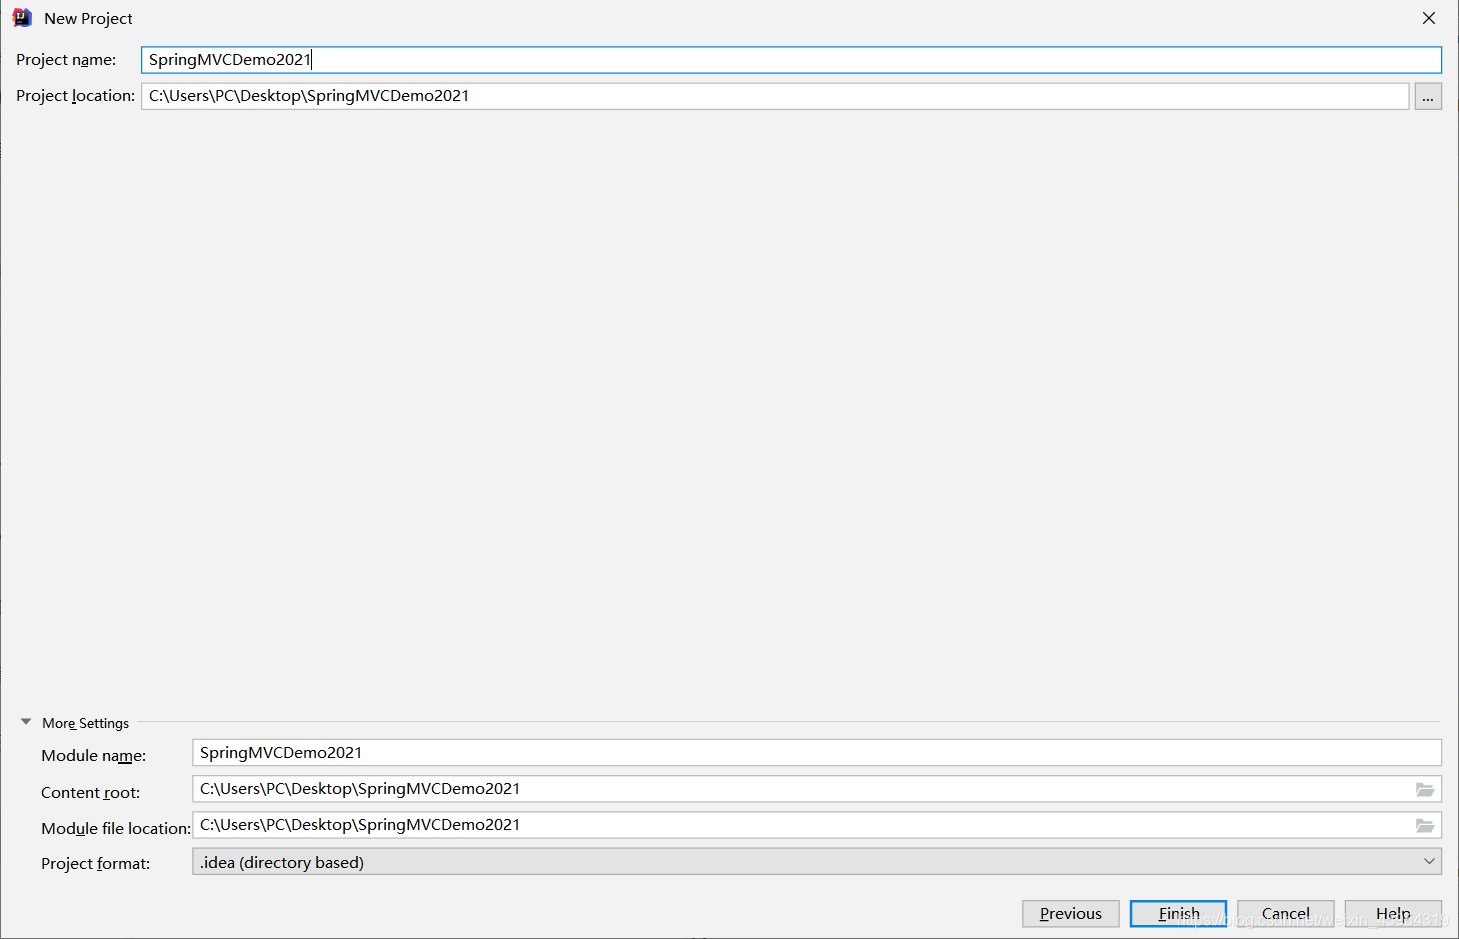Click the "Project name:" label
Screen dimensions: 1459x939
pos(66,60)
